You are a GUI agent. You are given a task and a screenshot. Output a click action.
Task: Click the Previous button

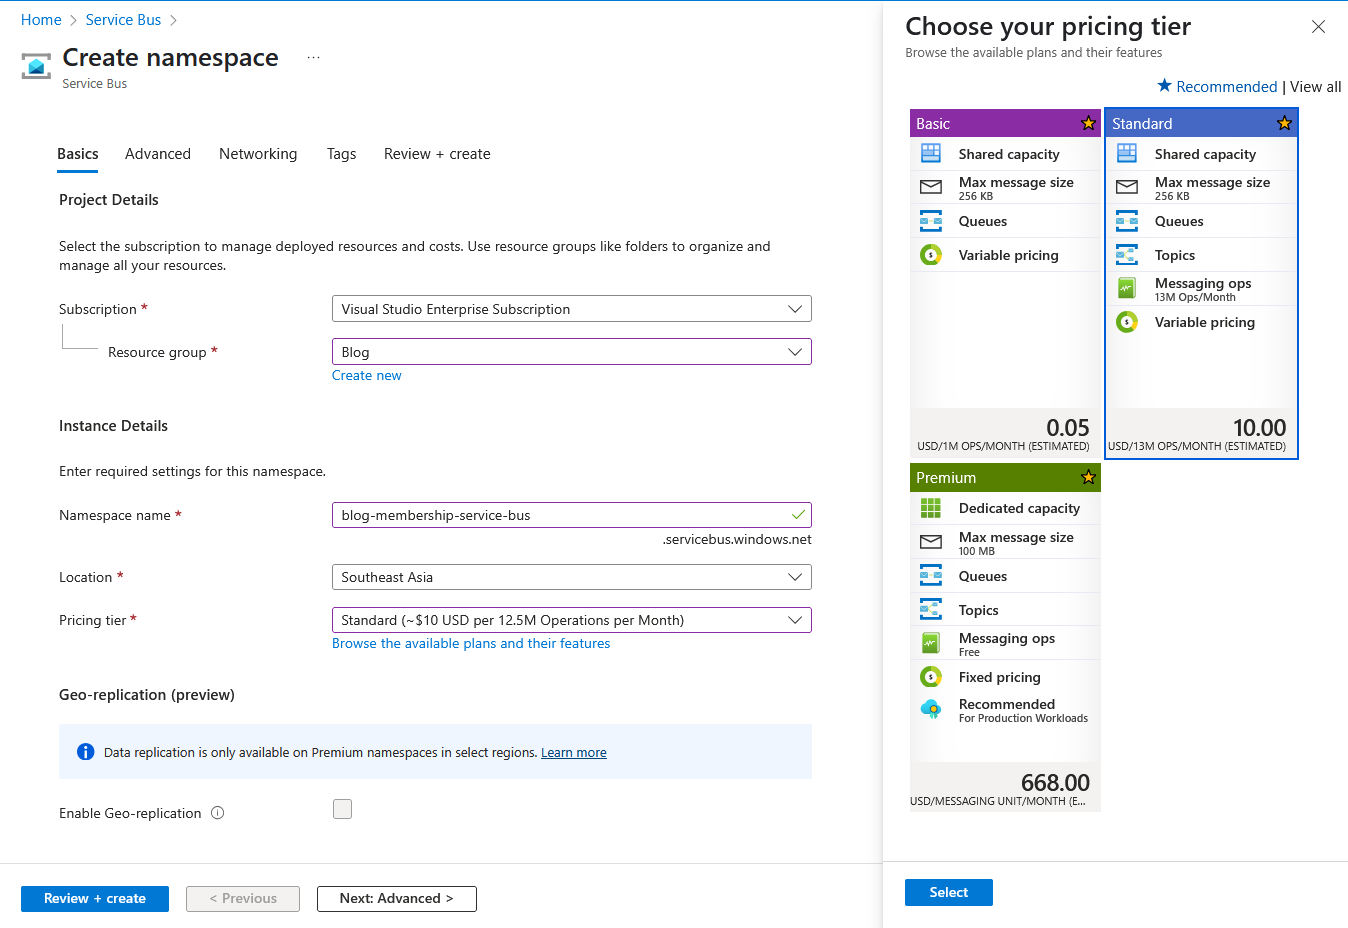pyautogui.click(x=243, y=899)
